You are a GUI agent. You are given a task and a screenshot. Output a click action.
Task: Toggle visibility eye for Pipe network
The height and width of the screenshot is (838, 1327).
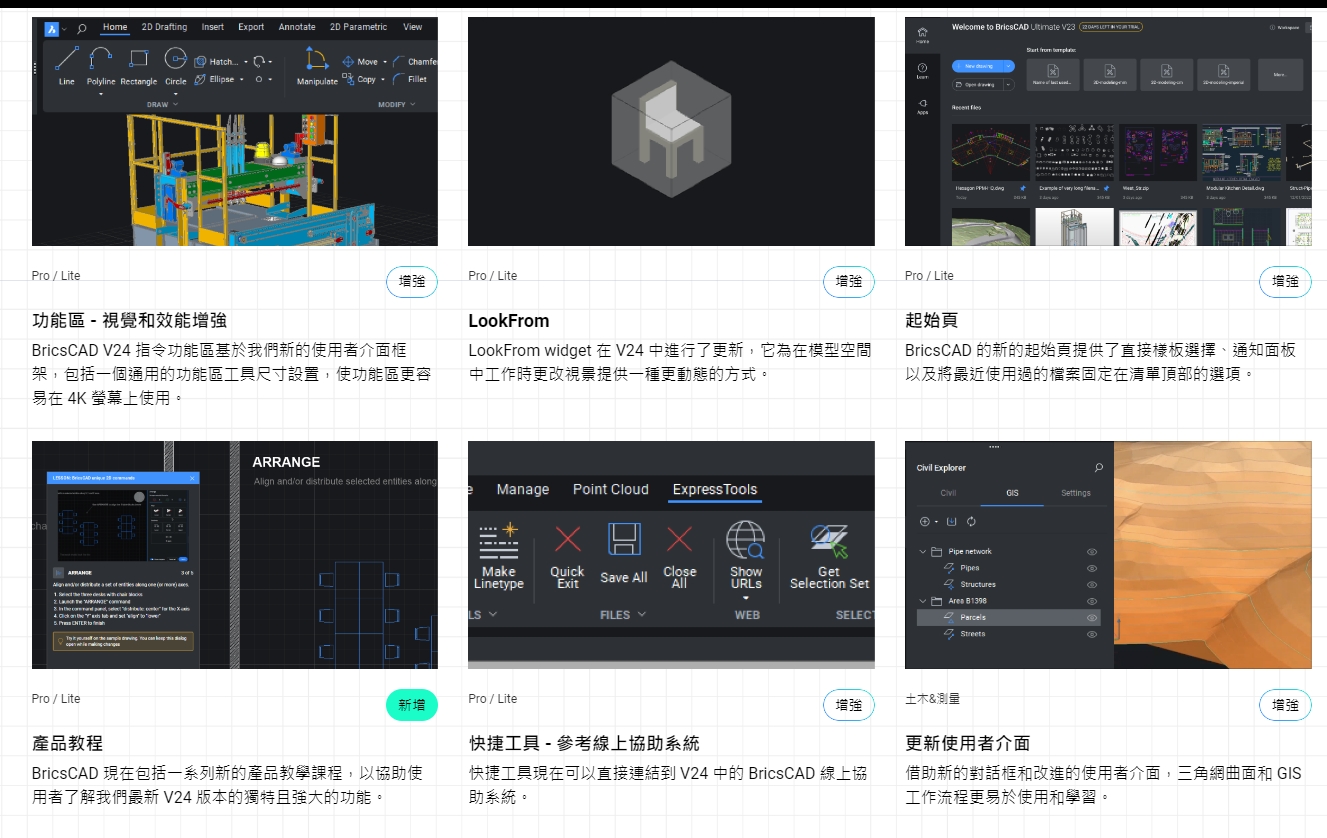click(x=1092, y=552)
